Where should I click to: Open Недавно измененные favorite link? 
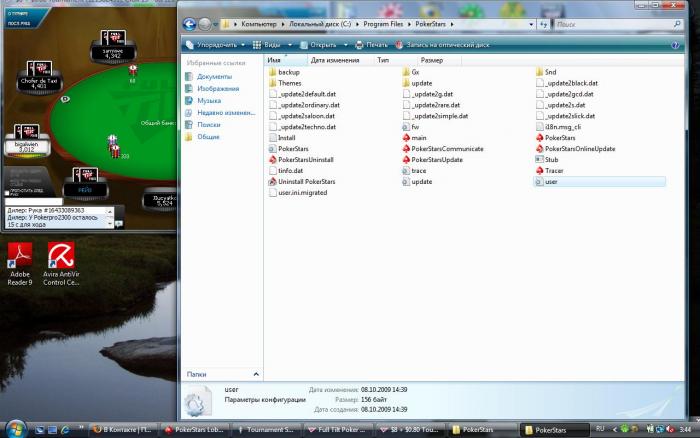click(221, 113)
